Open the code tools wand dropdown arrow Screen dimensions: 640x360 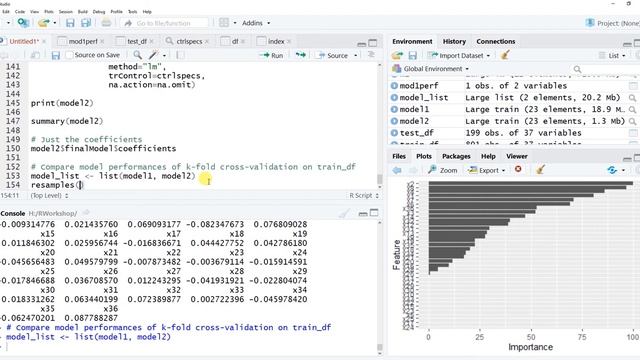(164, 55)
